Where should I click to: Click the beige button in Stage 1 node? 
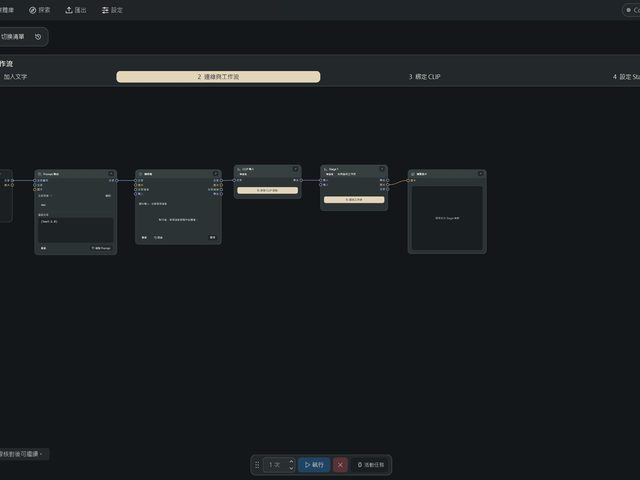[x=354, y=200]
